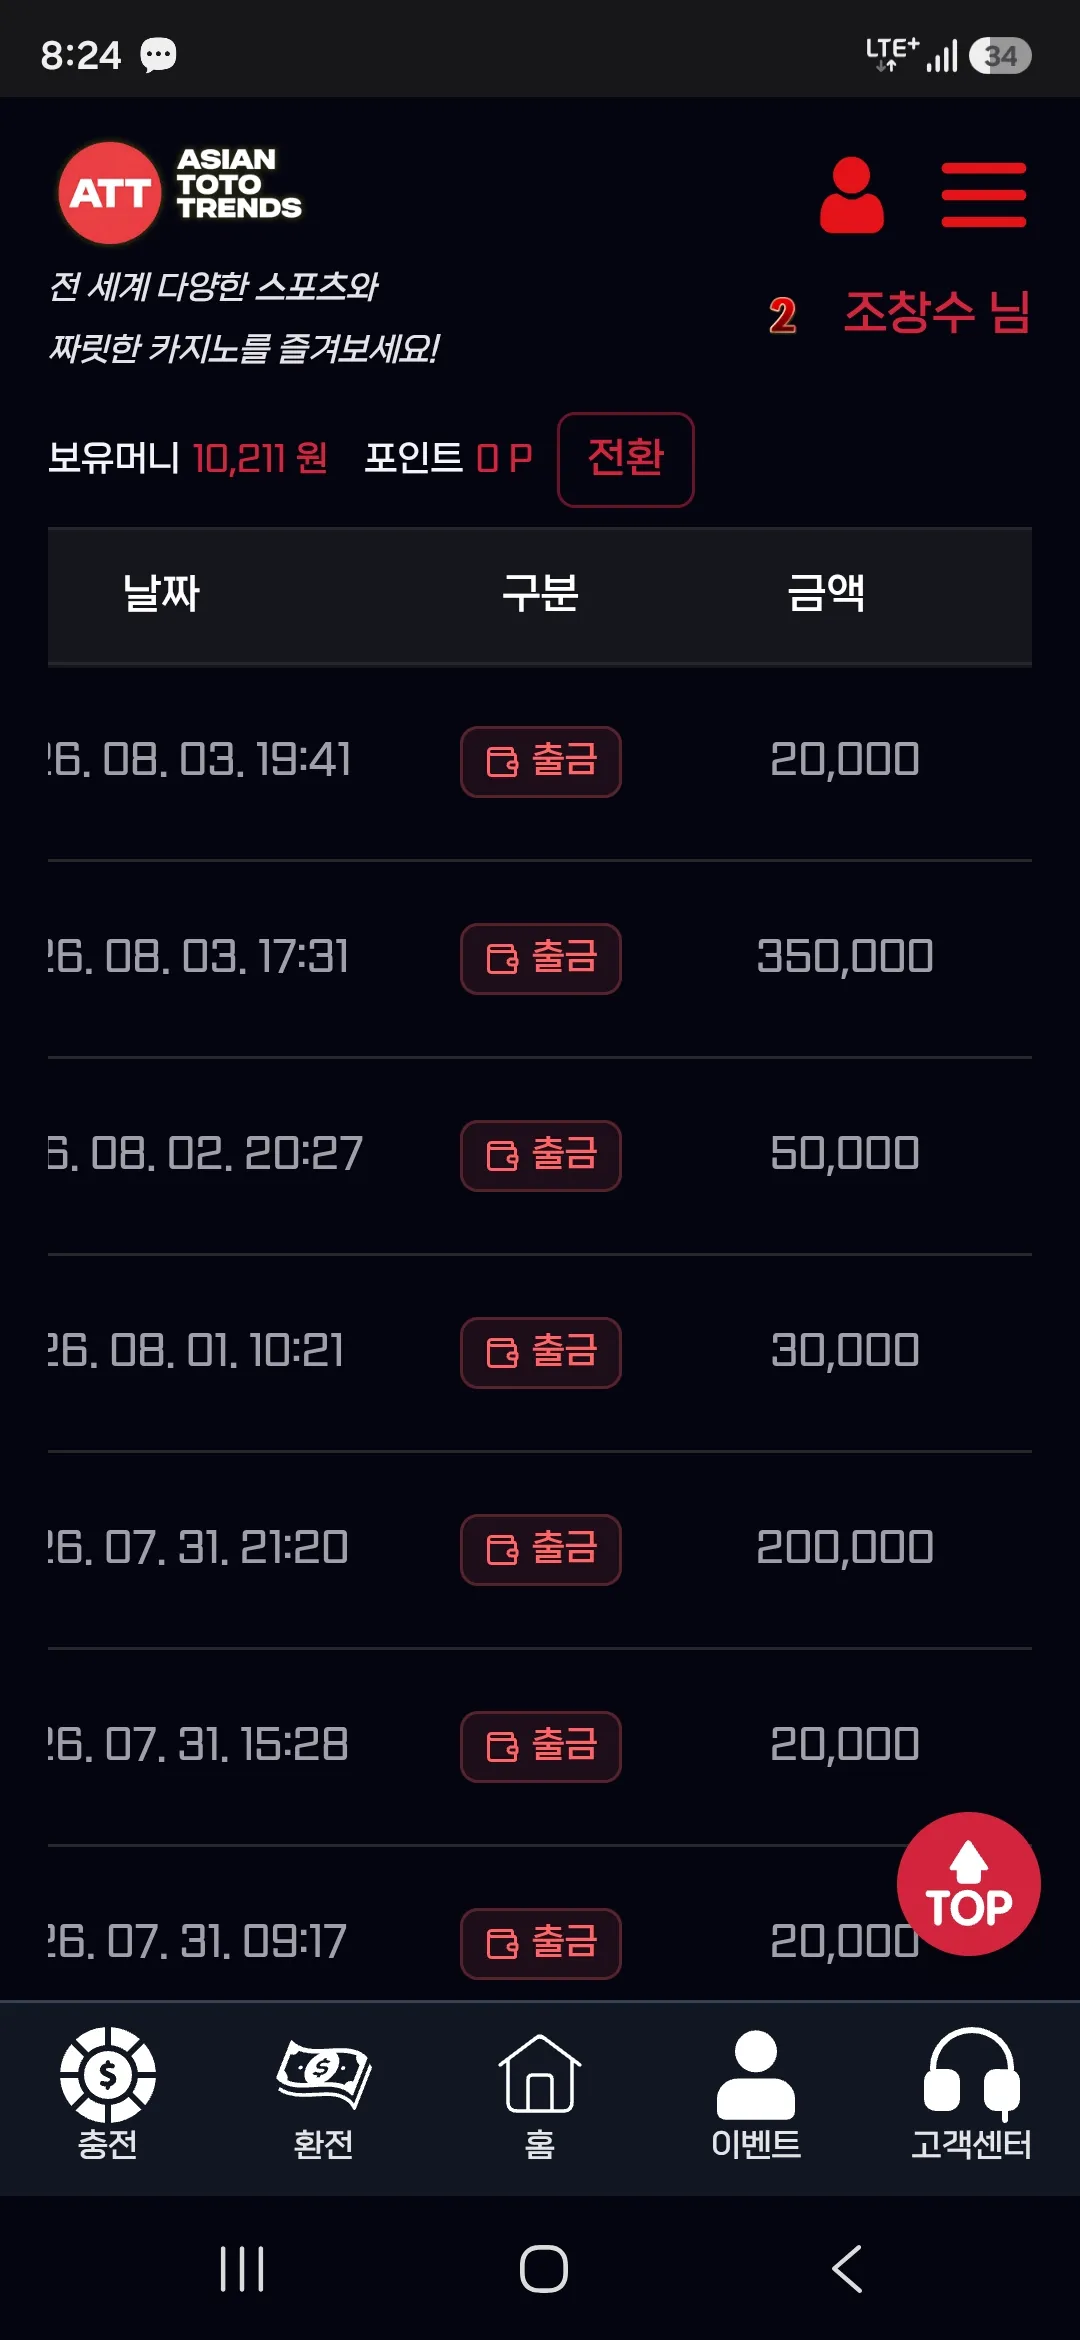Tap the 날짜 column header
1080x2340 pixels.
tap(161, 593)
